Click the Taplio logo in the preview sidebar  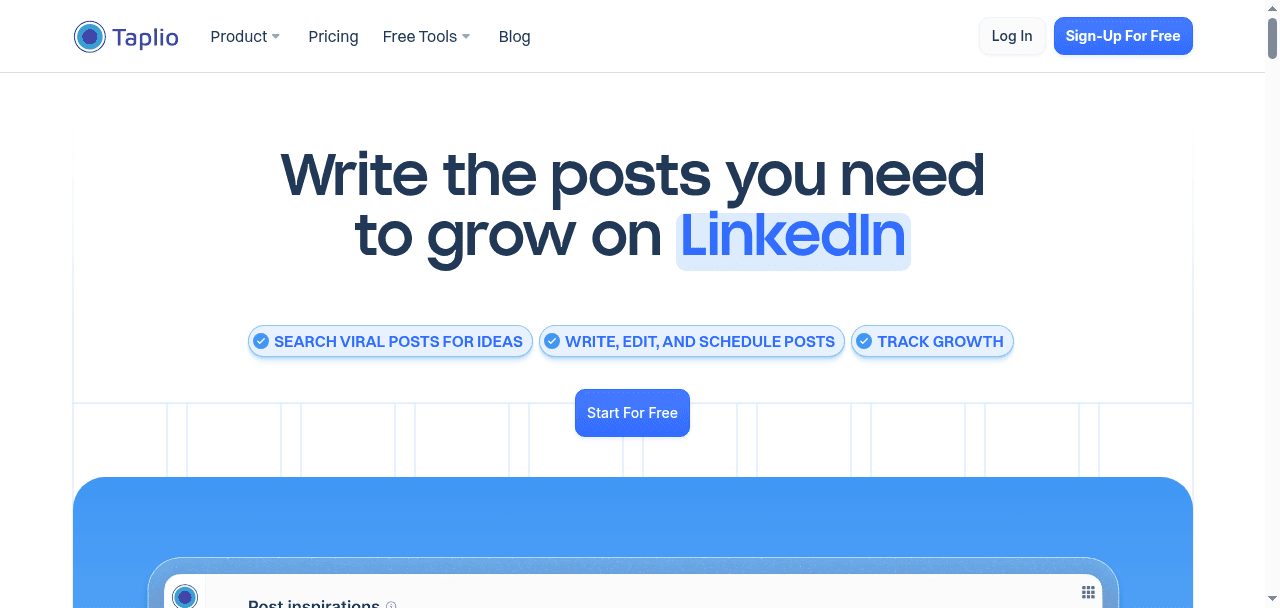[185, 597]
